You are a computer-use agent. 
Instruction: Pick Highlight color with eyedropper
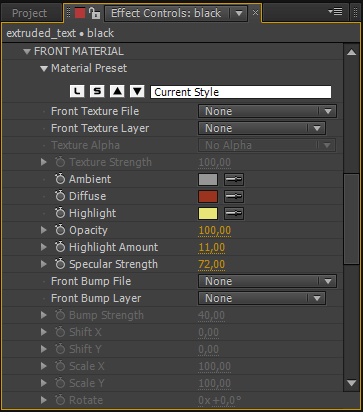pos(234,213)
